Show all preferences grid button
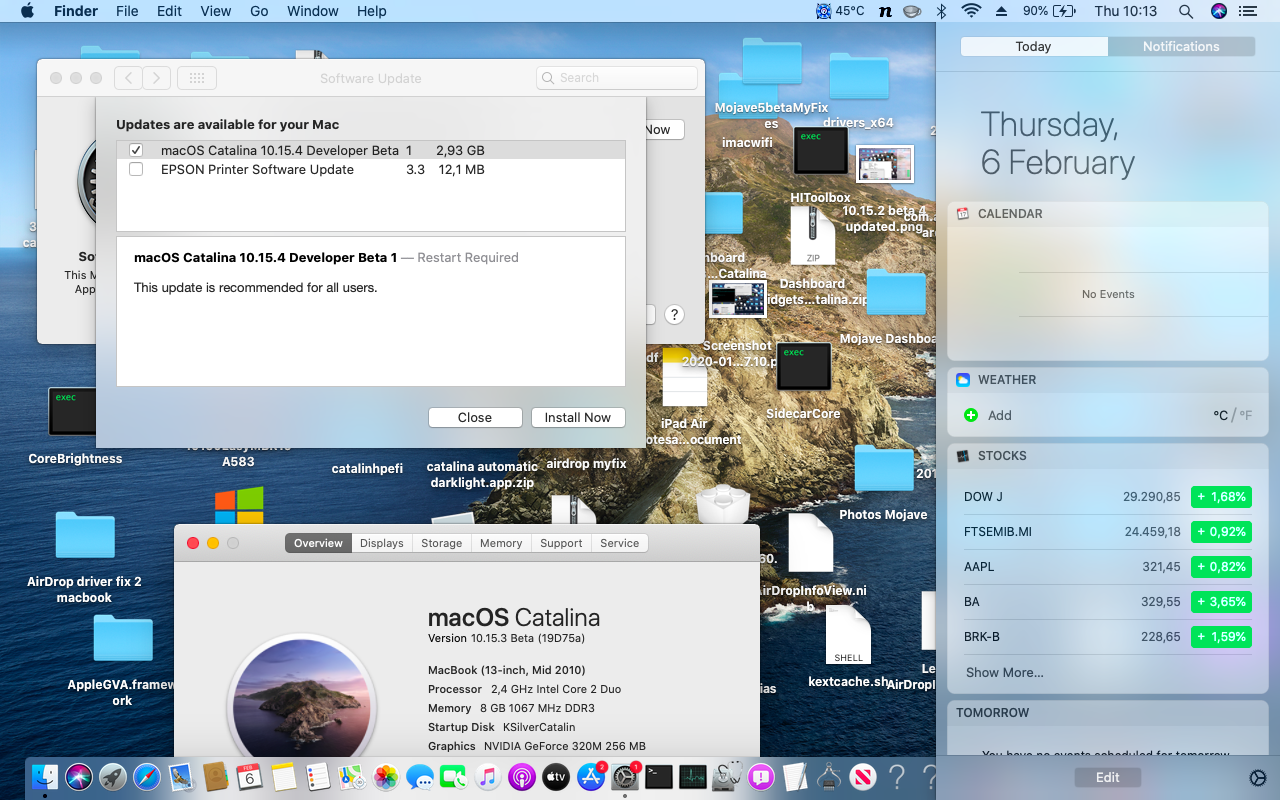The width and height of the screenshot is (1280, 800). tap(197, 78)
